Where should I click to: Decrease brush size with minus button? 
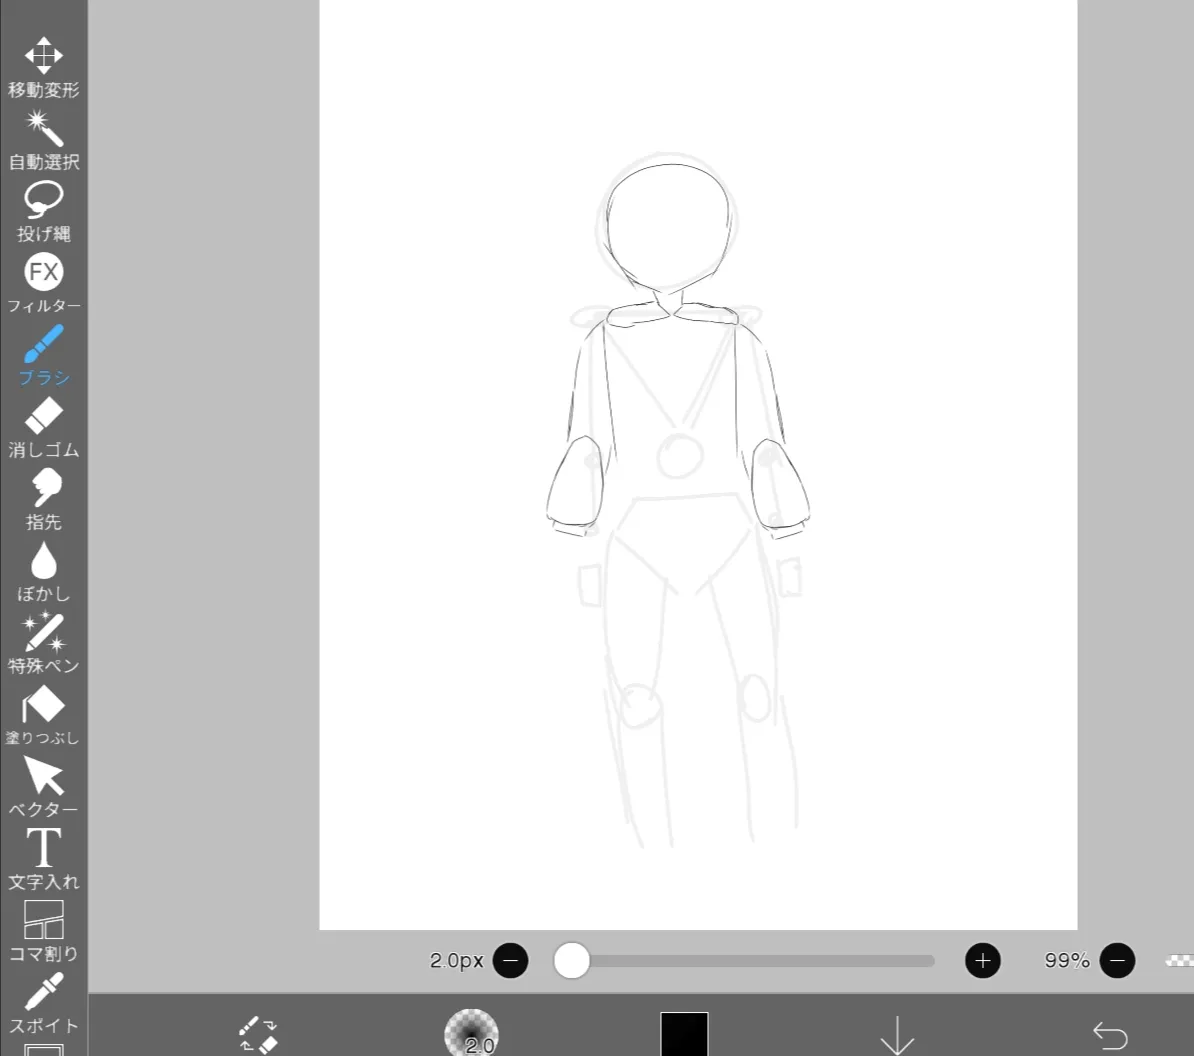pyautogui.click(x=510, y=961)
